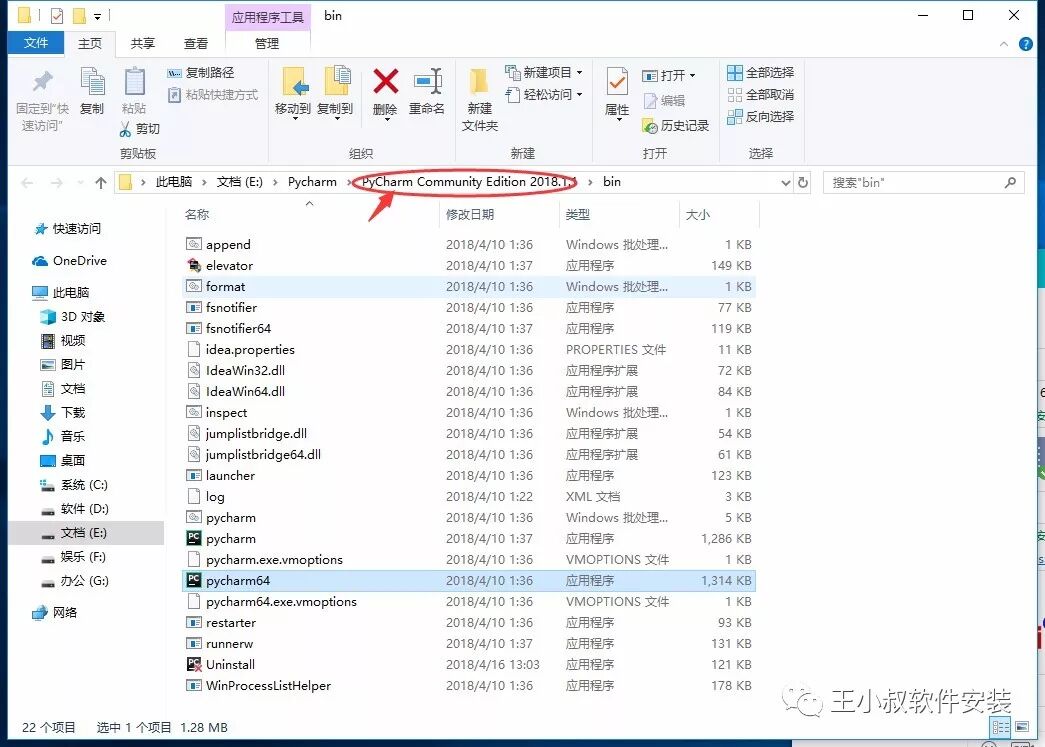Select OneDrive in the navigation pane
Viewport: 1045px width, 747px height.
70,261
